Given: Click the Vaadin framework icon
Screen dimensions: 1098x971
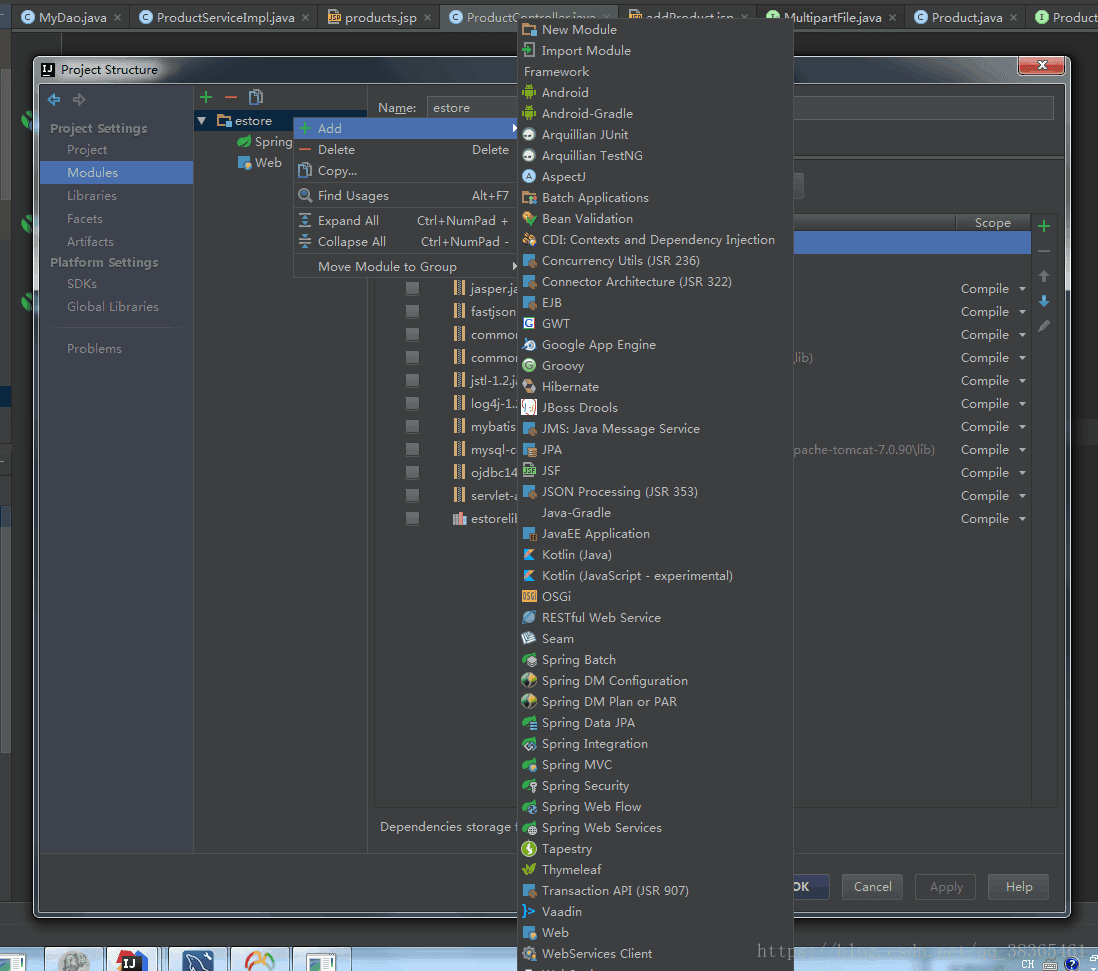Looking at the screenshot, I should (529, 911).
